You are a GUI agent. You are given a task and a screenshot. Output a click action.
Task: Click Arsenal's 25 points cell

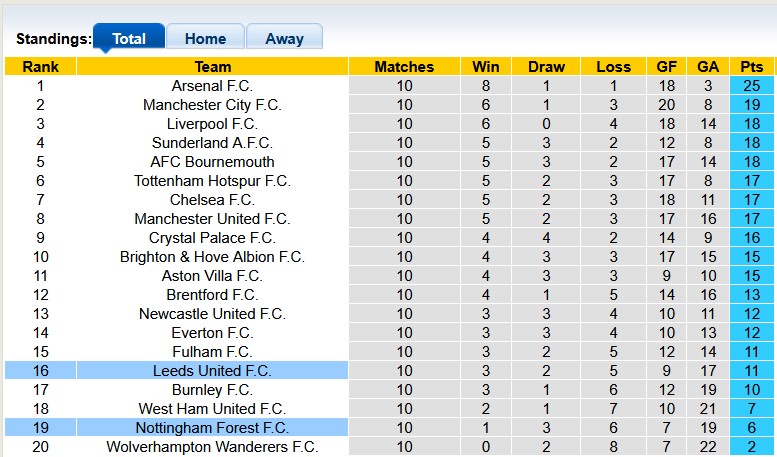point(751,86)
